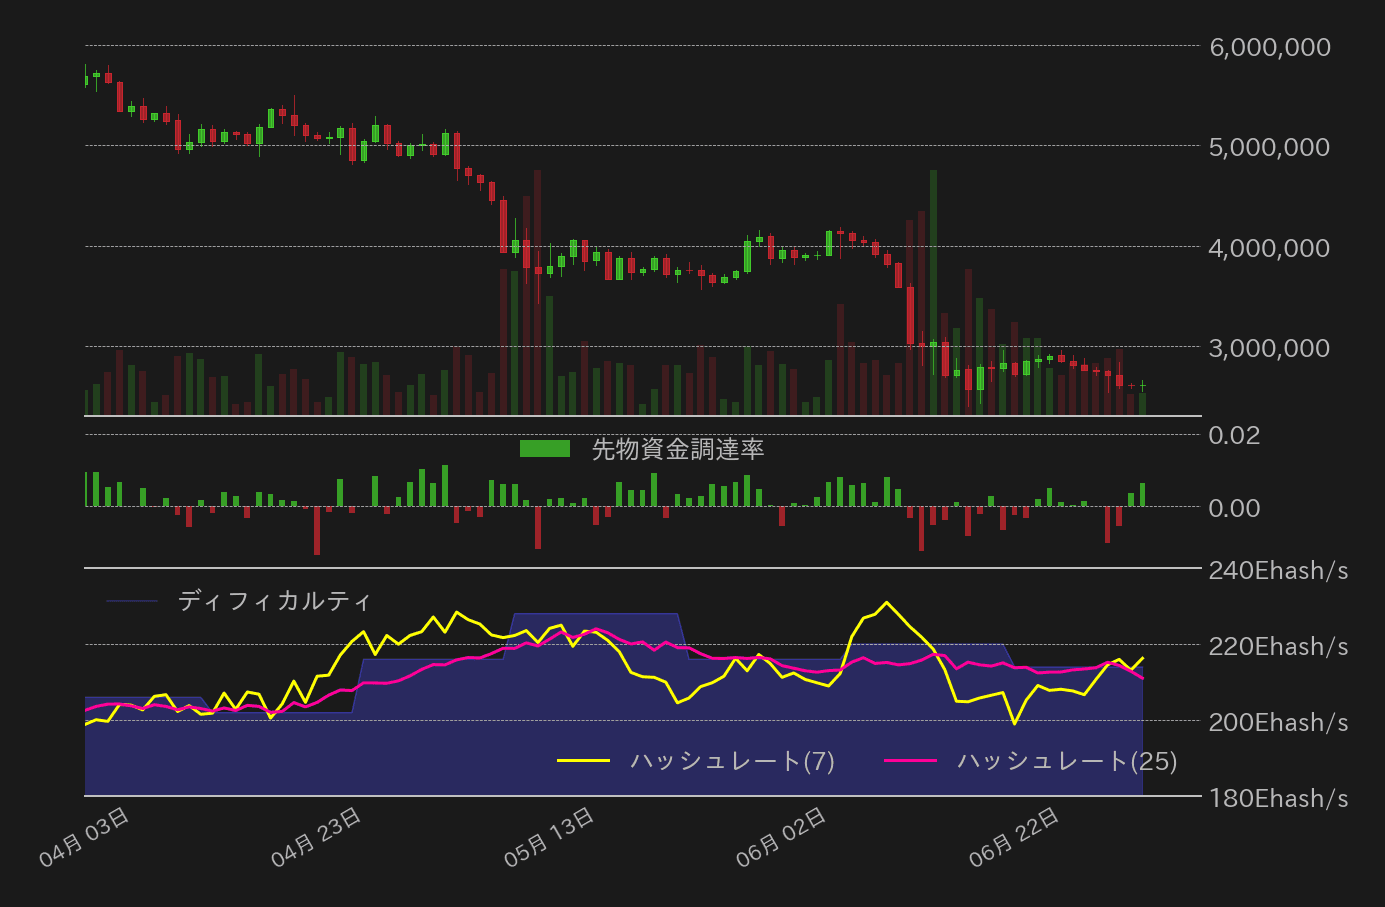Click the 0.02 funding rate axis label

coord(1234,435)
